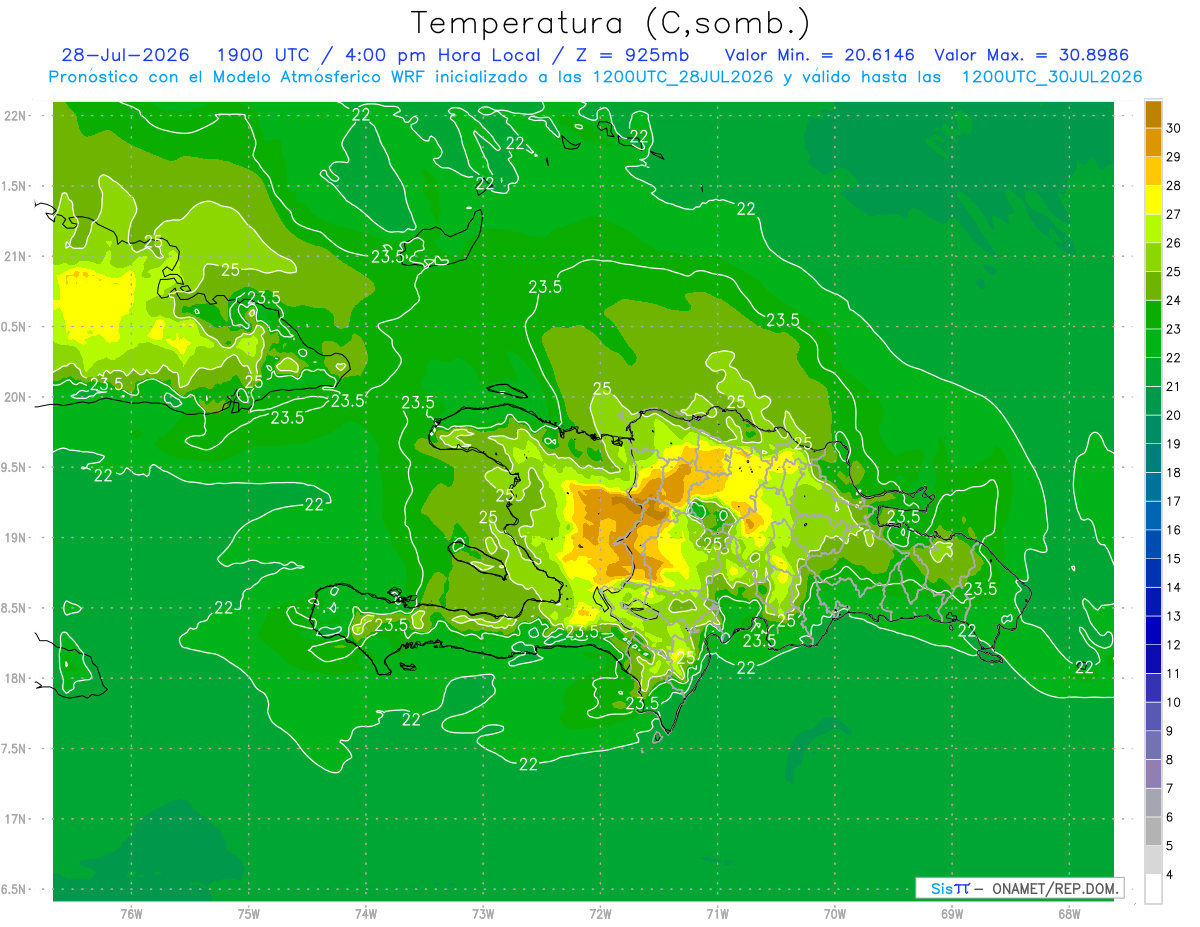1200x927 pixels.
Task: Click the '69W' longitude axis label
Action: tap(952, 914)
